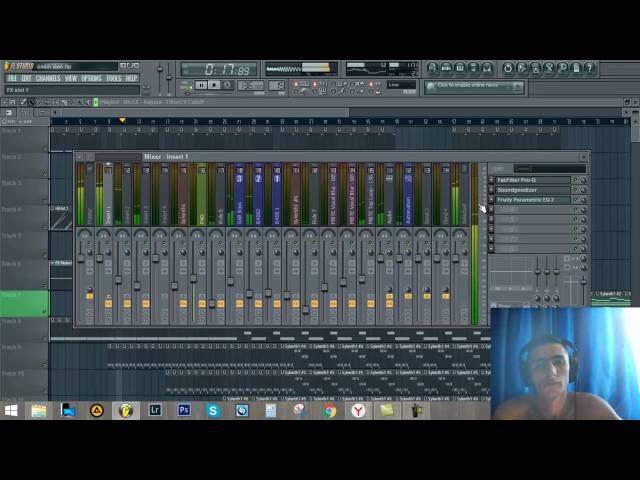Toggle Fruity Parametric EQ 2 enable switch

tap(575, 200)
